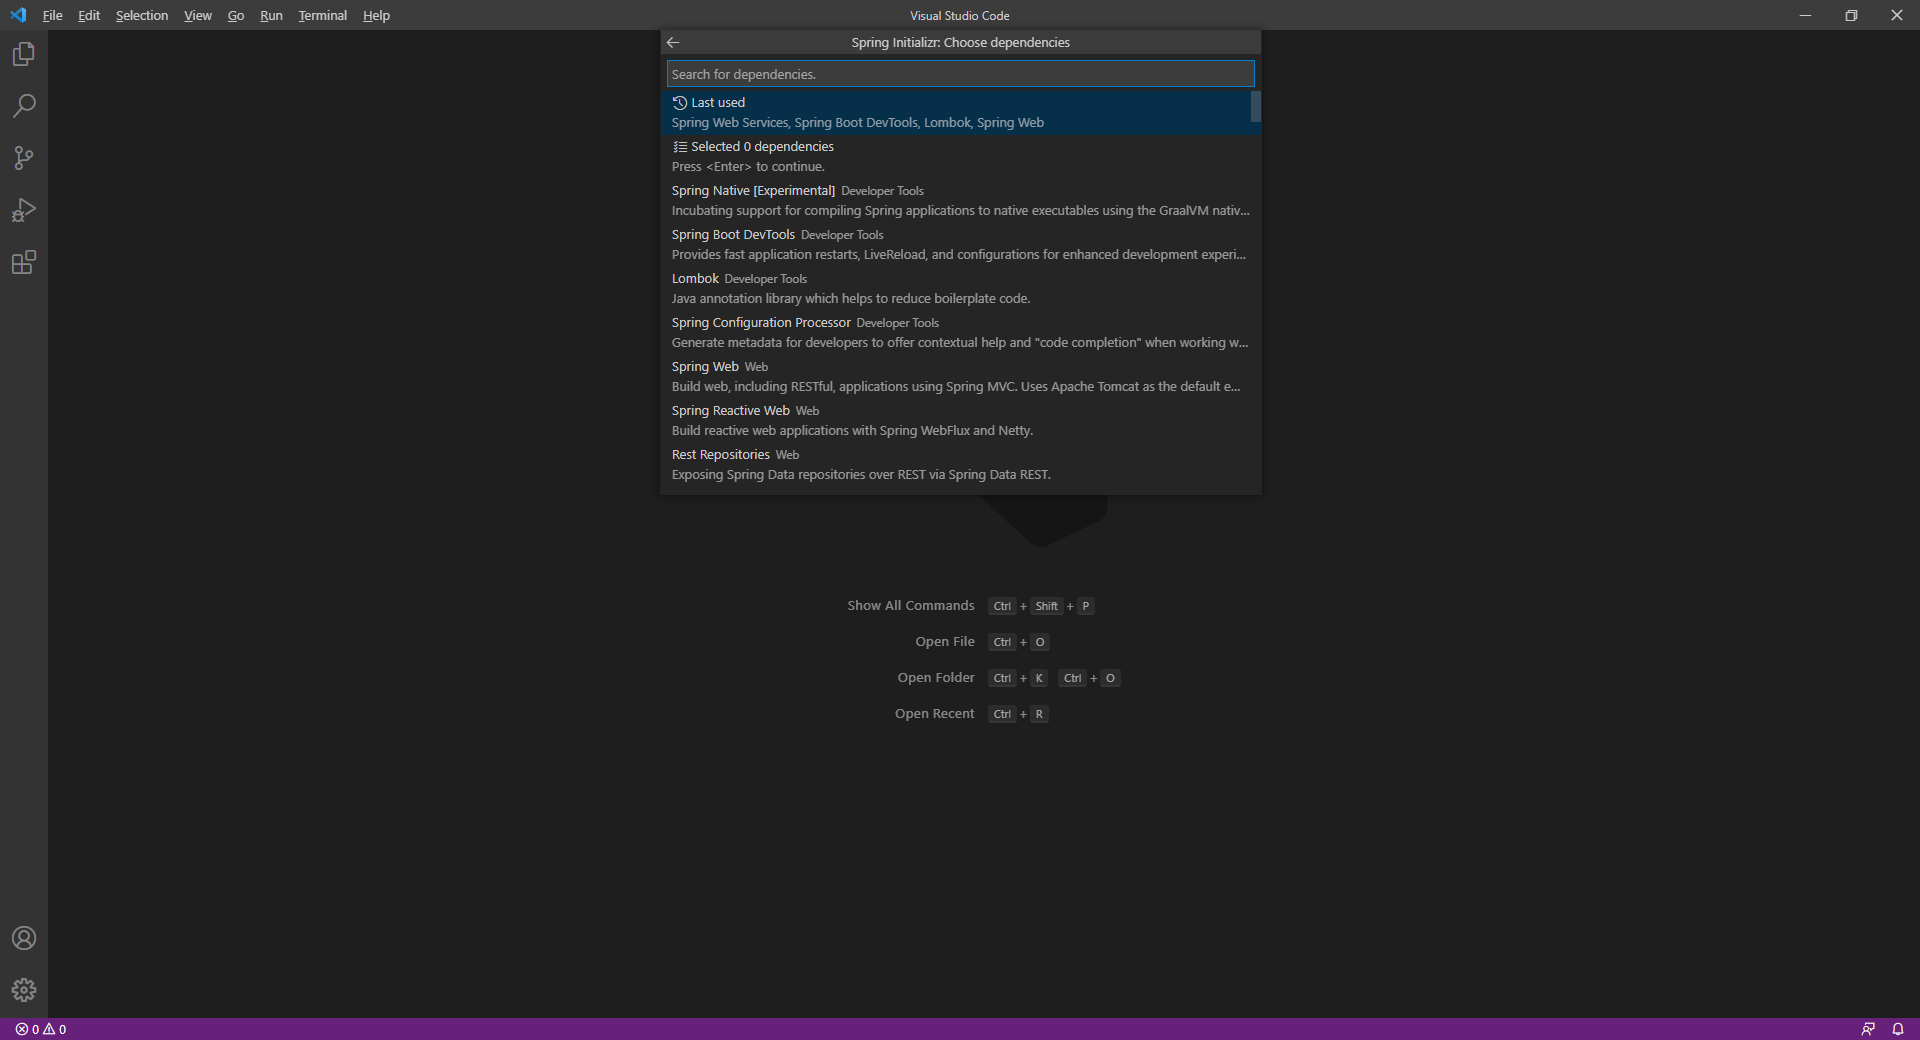This screenshot has height=1040, width=1920.
Task: Open the Go menu
Action: 236,15
